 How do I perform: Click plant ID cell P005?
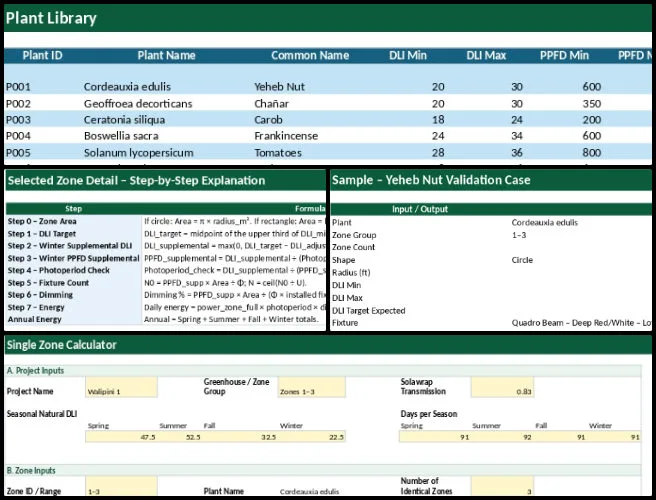pyautogui.click(x=18, y=153)
